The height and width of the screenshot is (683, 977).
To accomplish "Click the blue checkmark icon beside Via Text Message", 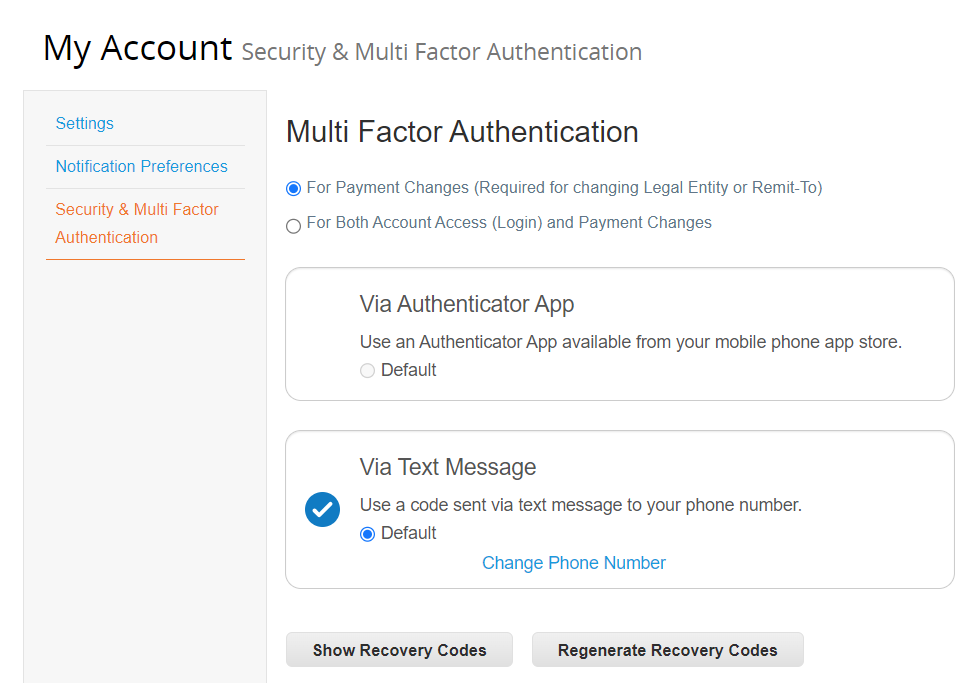I will 322,509.
